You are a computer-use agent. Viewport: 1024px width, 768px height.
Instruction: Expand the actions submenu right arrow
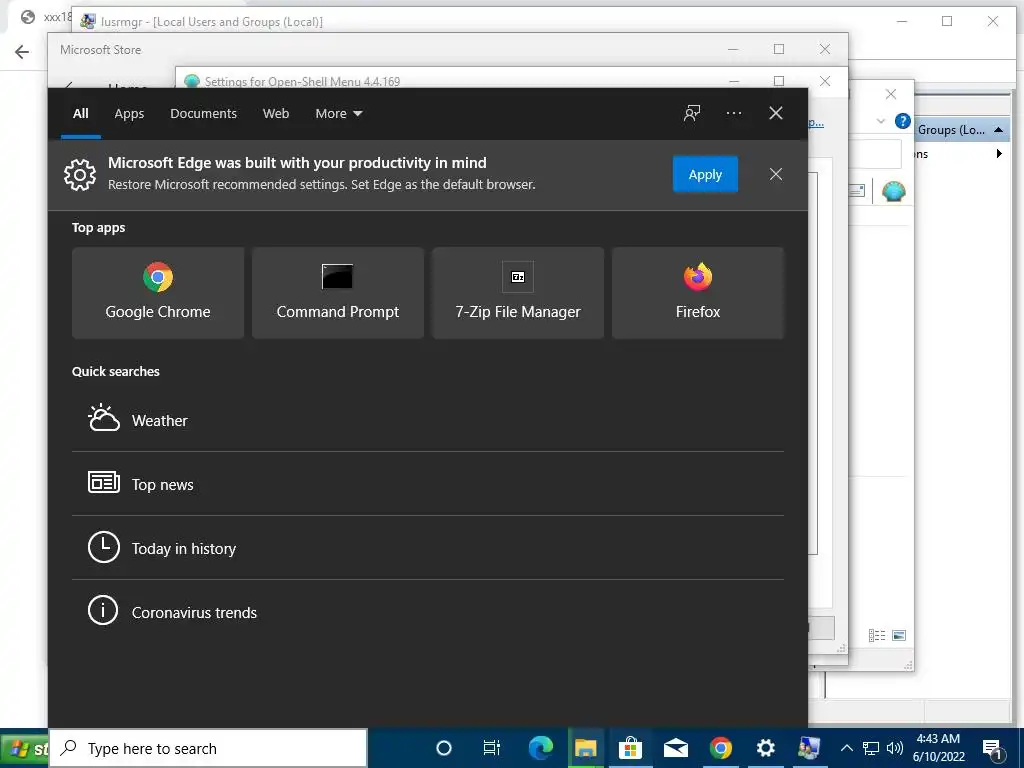pos(999,154)
